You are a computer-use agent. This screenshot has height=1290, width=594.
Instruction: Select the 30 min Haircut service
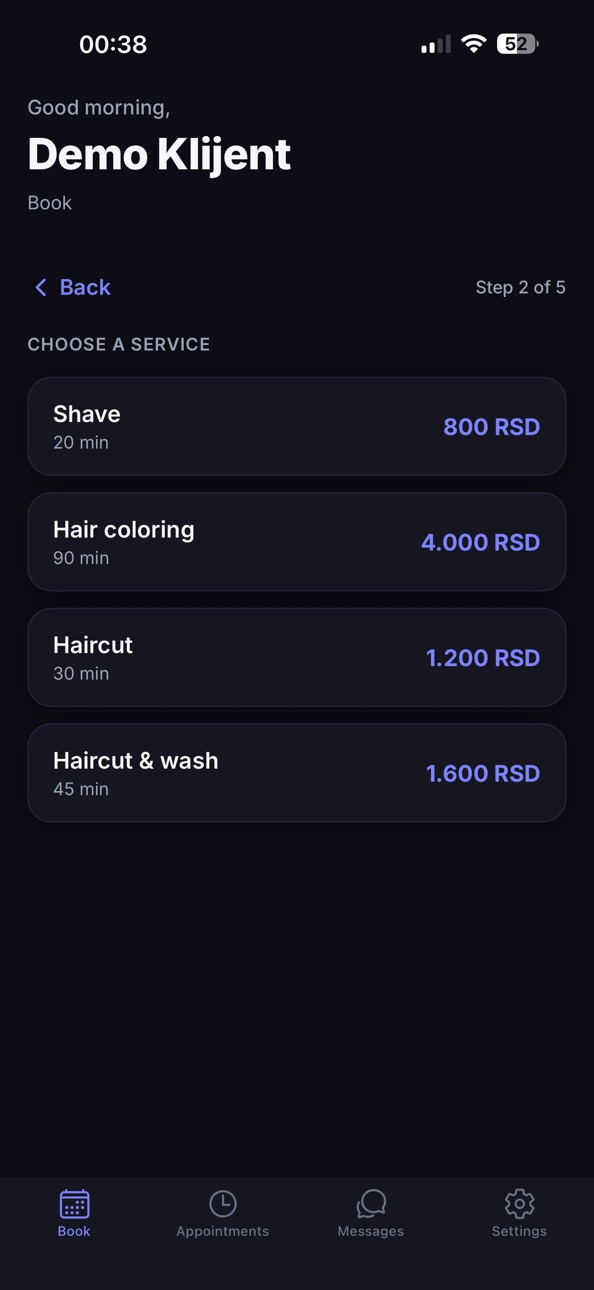click(297, 657)
